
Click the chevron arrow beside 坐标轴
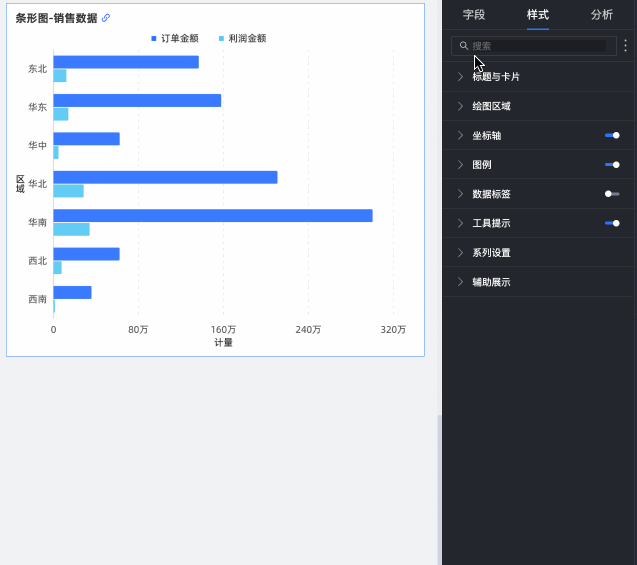(x=460, y=135)
